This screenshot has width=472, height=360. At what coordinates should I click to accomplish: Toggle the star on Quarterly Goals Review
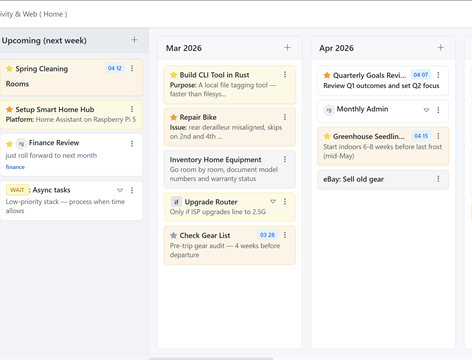[327, 75]
